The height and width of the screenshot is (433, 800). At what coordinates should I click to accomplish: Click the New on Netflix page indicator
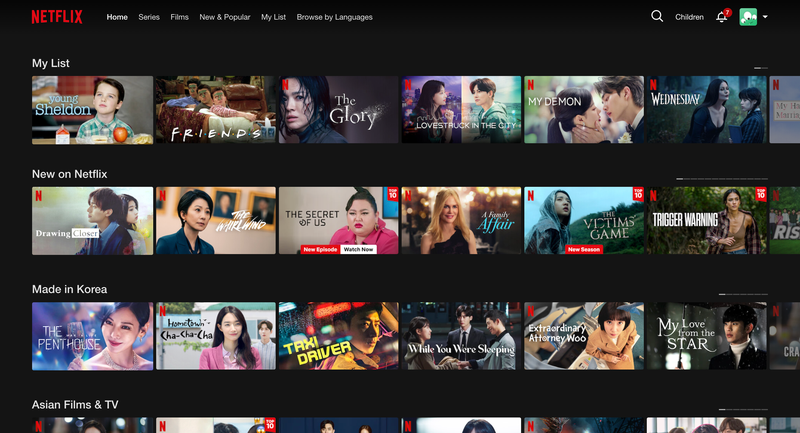tap(722, 179)
